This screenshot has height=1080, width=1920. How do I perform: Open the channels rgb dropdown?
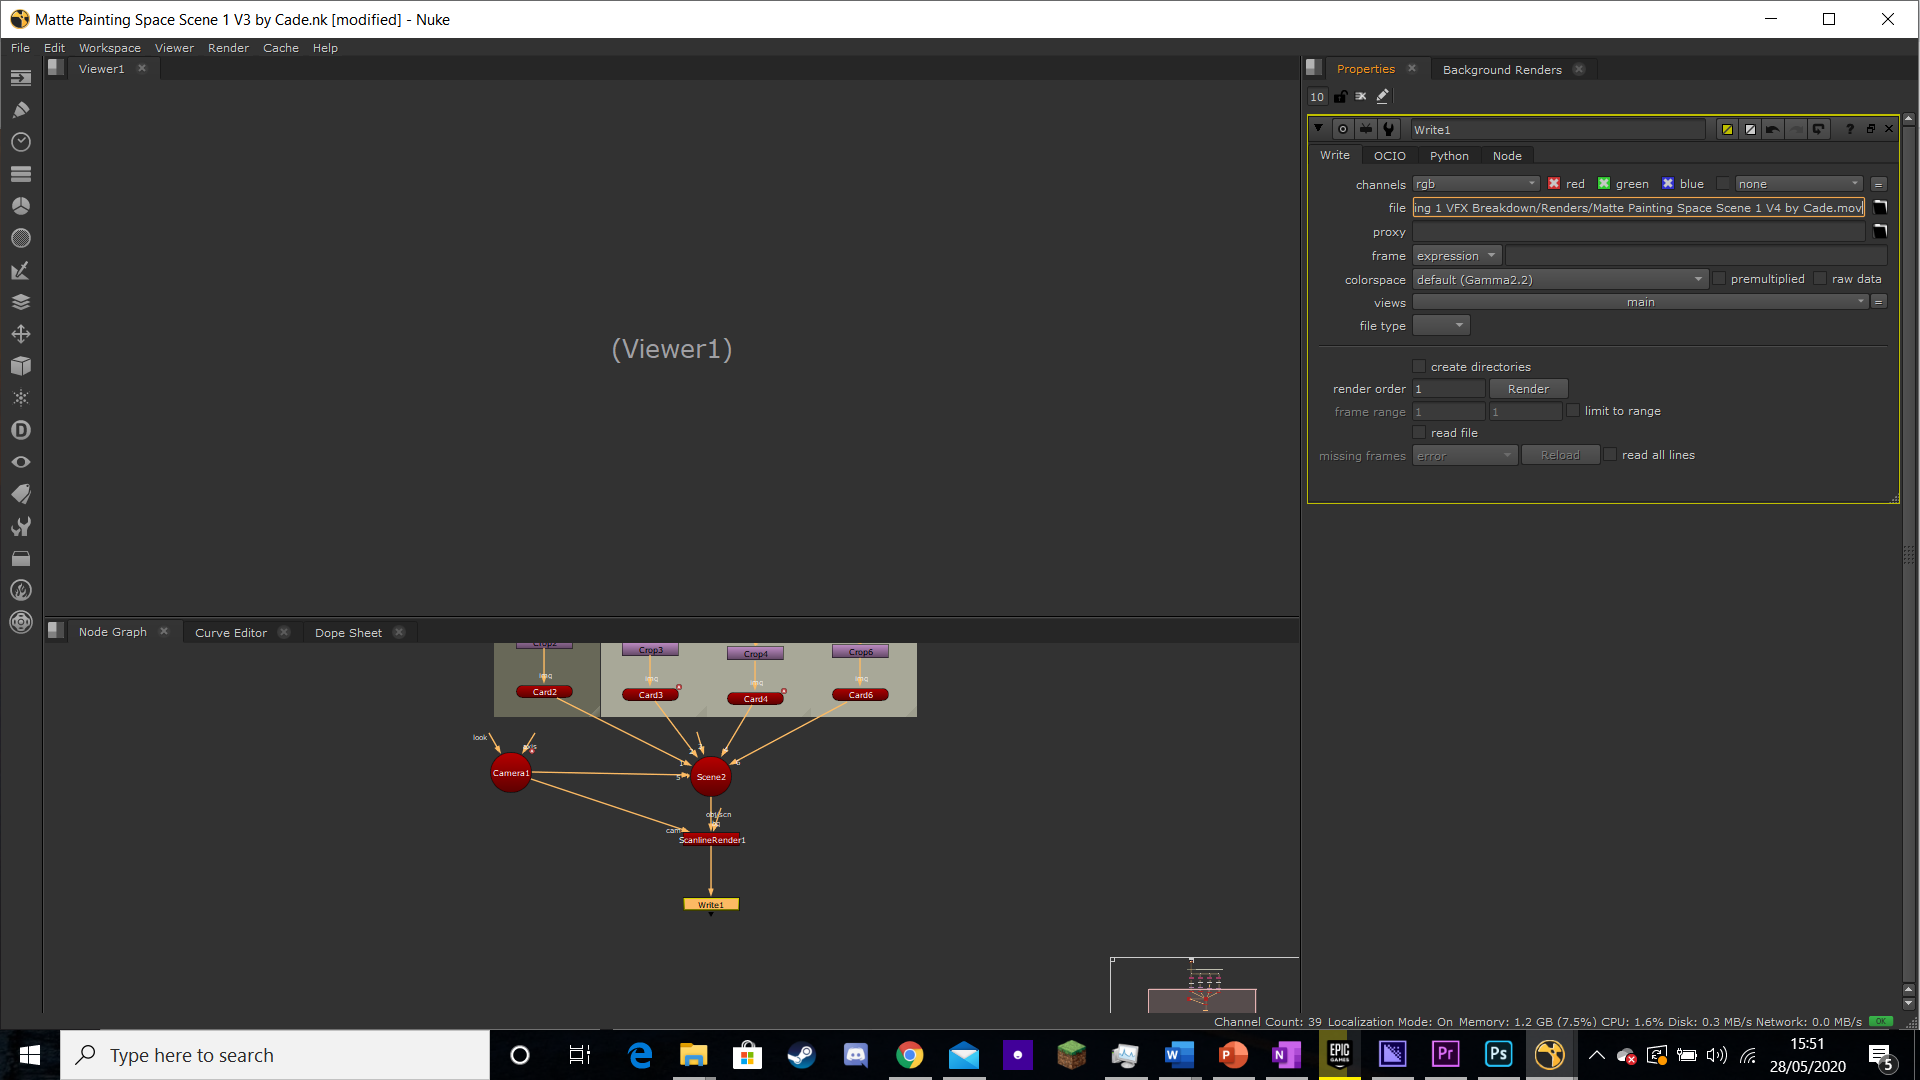click(x=1476, y=184)
